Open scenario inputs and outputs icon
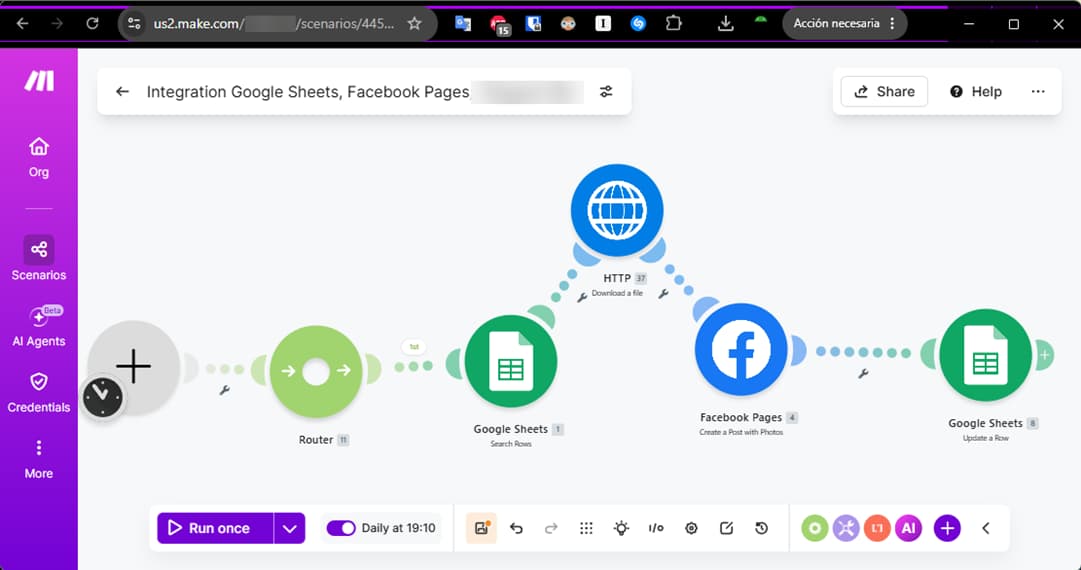The height and width of the screenshot is (570, 1081). pos(656,528)
